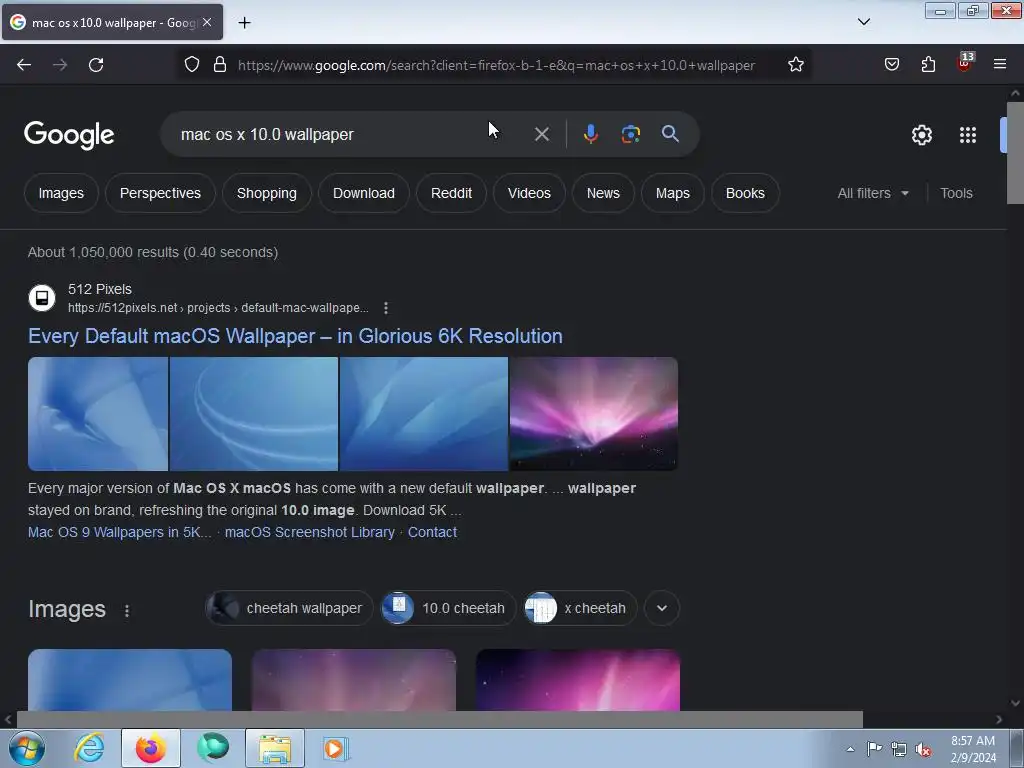Open Google quick settings gear
Image resolution: width=1024 pixels, height=768 pixels.
click(x=921, y=135)
